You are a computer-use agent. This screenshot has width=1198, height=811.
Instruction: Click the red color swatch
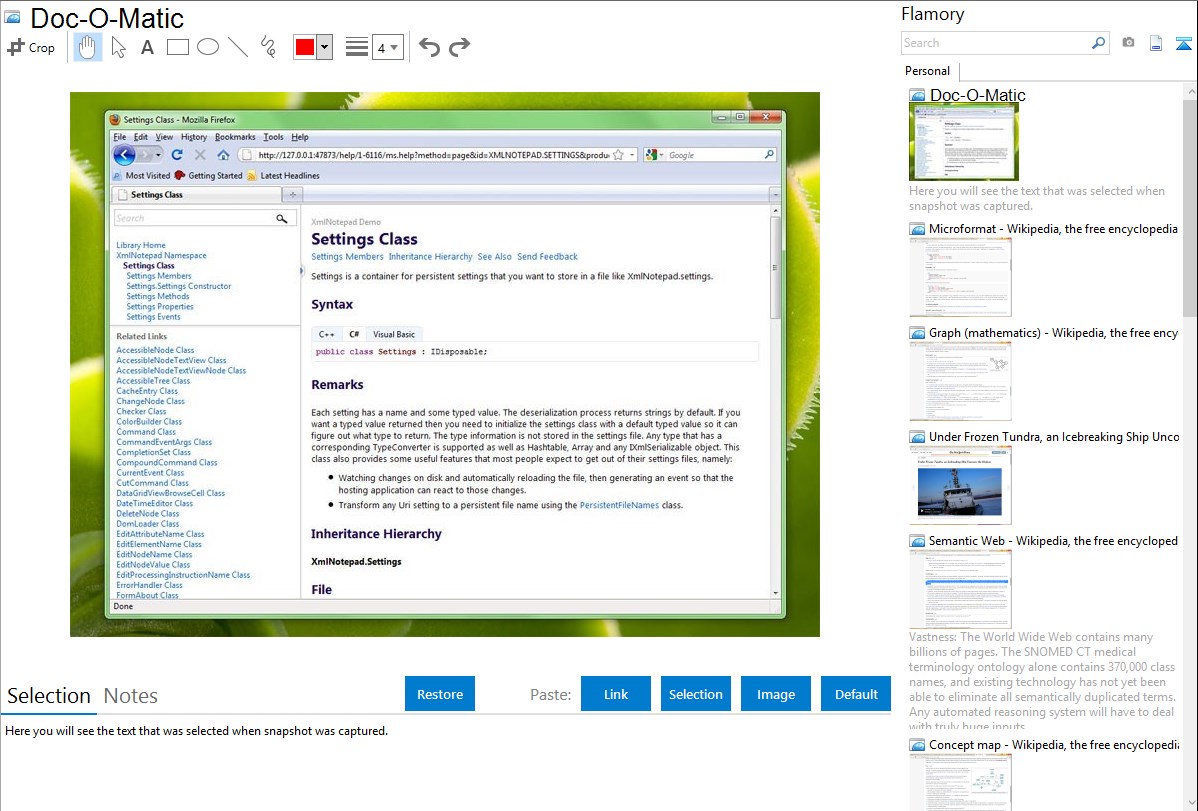305,47
